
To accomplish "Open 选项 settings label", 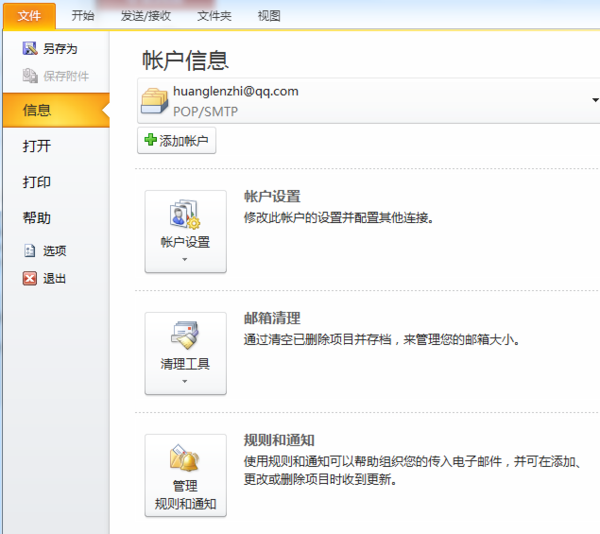I will tap(55, 251).
